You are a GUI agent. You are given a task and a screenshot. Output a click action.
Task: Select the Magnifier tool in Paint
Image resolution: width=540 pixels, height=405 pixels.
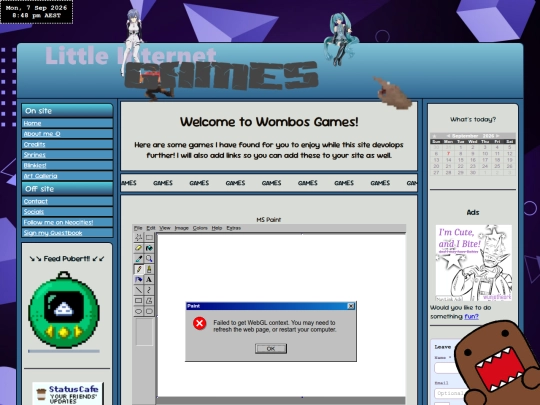tap(149, 259)
